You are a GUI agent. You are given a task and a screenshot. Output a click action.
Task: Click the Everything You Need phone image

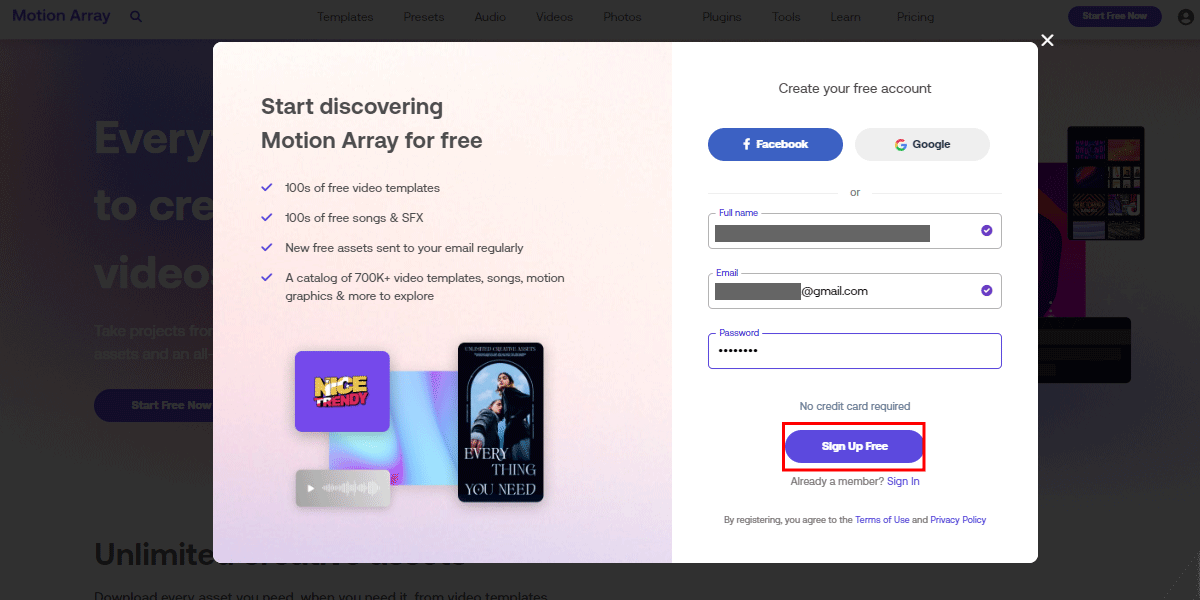(x=500, y=422)
